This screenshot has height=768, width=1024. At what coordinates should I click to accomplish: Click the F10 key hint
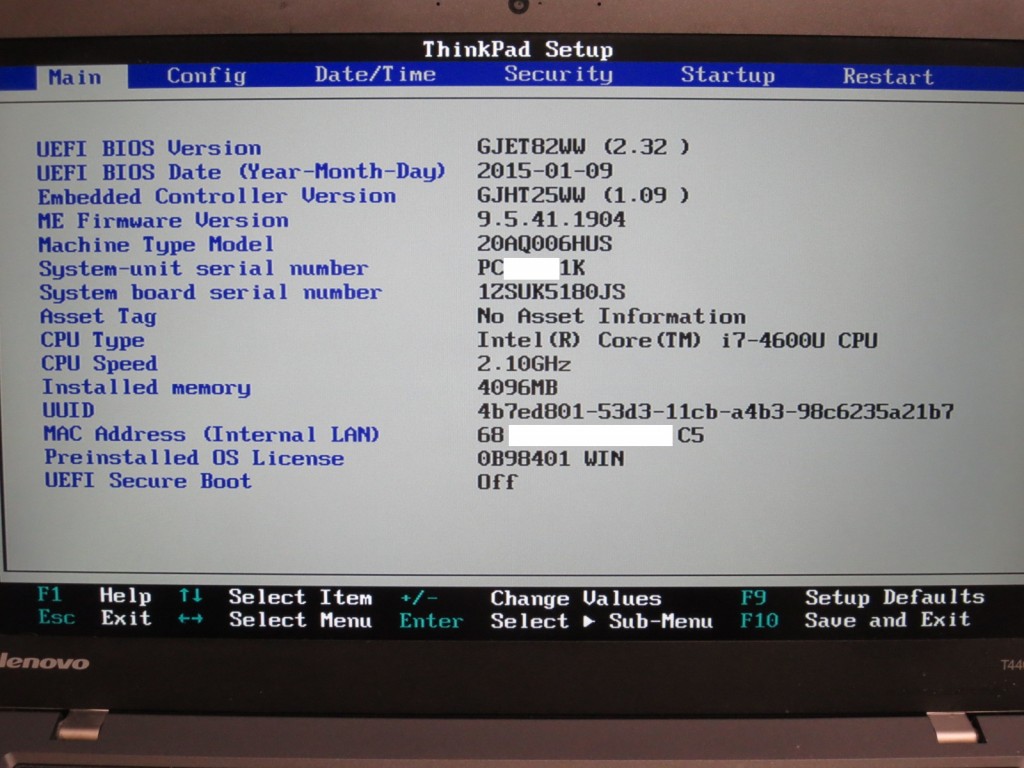point(759,620)
